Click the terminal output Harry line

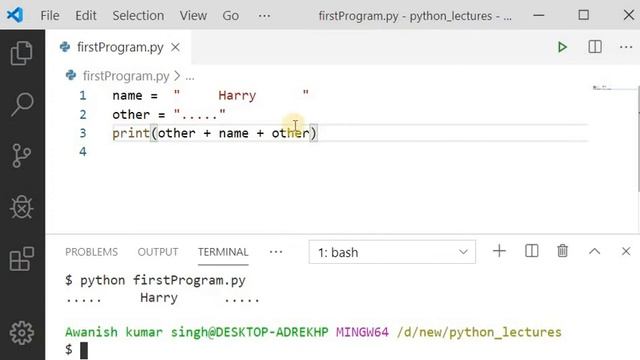tap(162, 298)
